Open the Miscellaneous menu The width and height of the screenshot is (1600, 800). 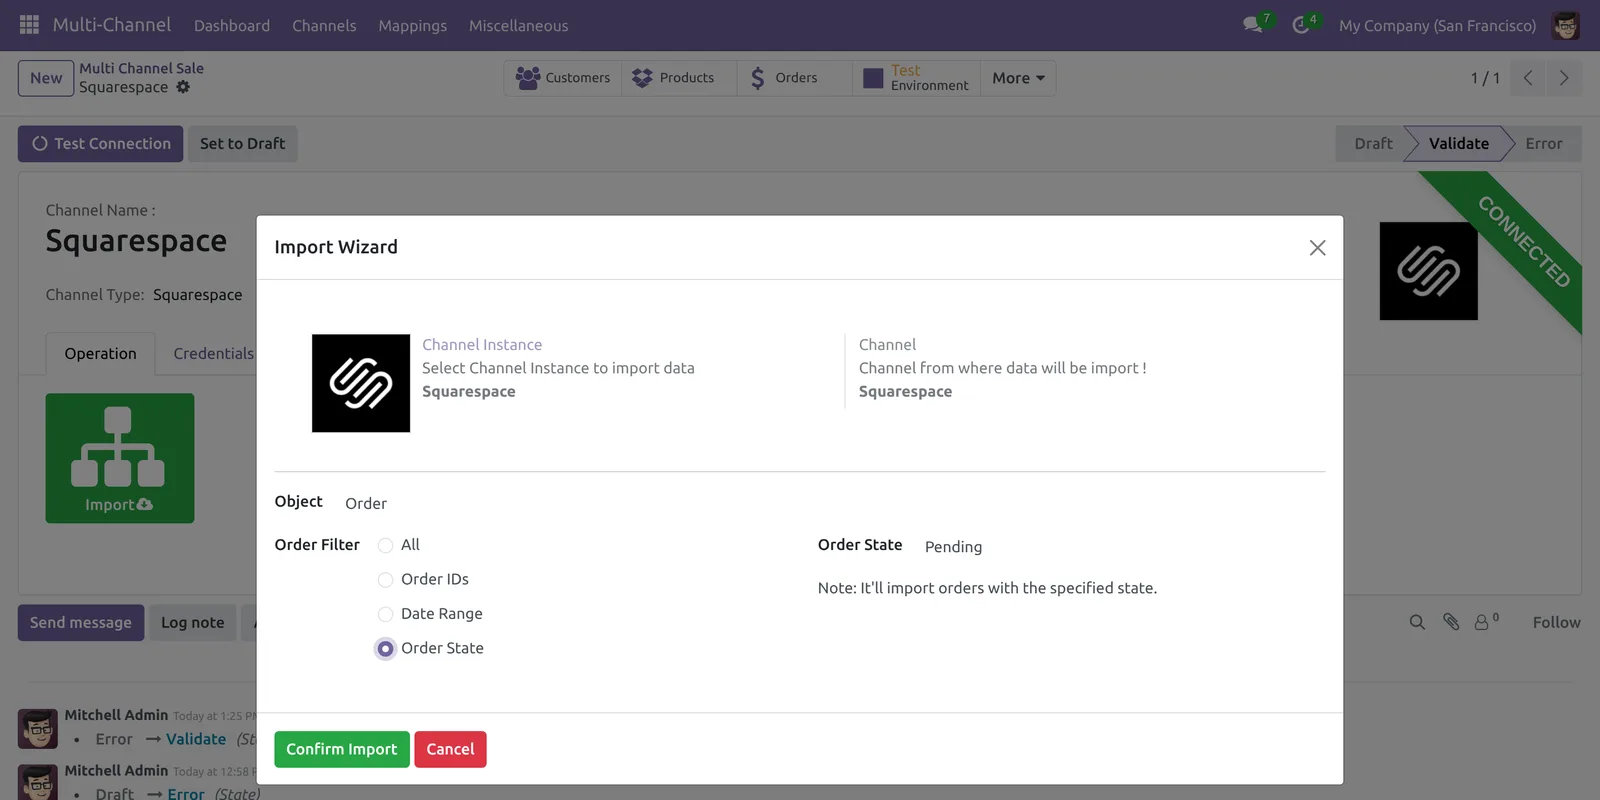pos(518,25)
